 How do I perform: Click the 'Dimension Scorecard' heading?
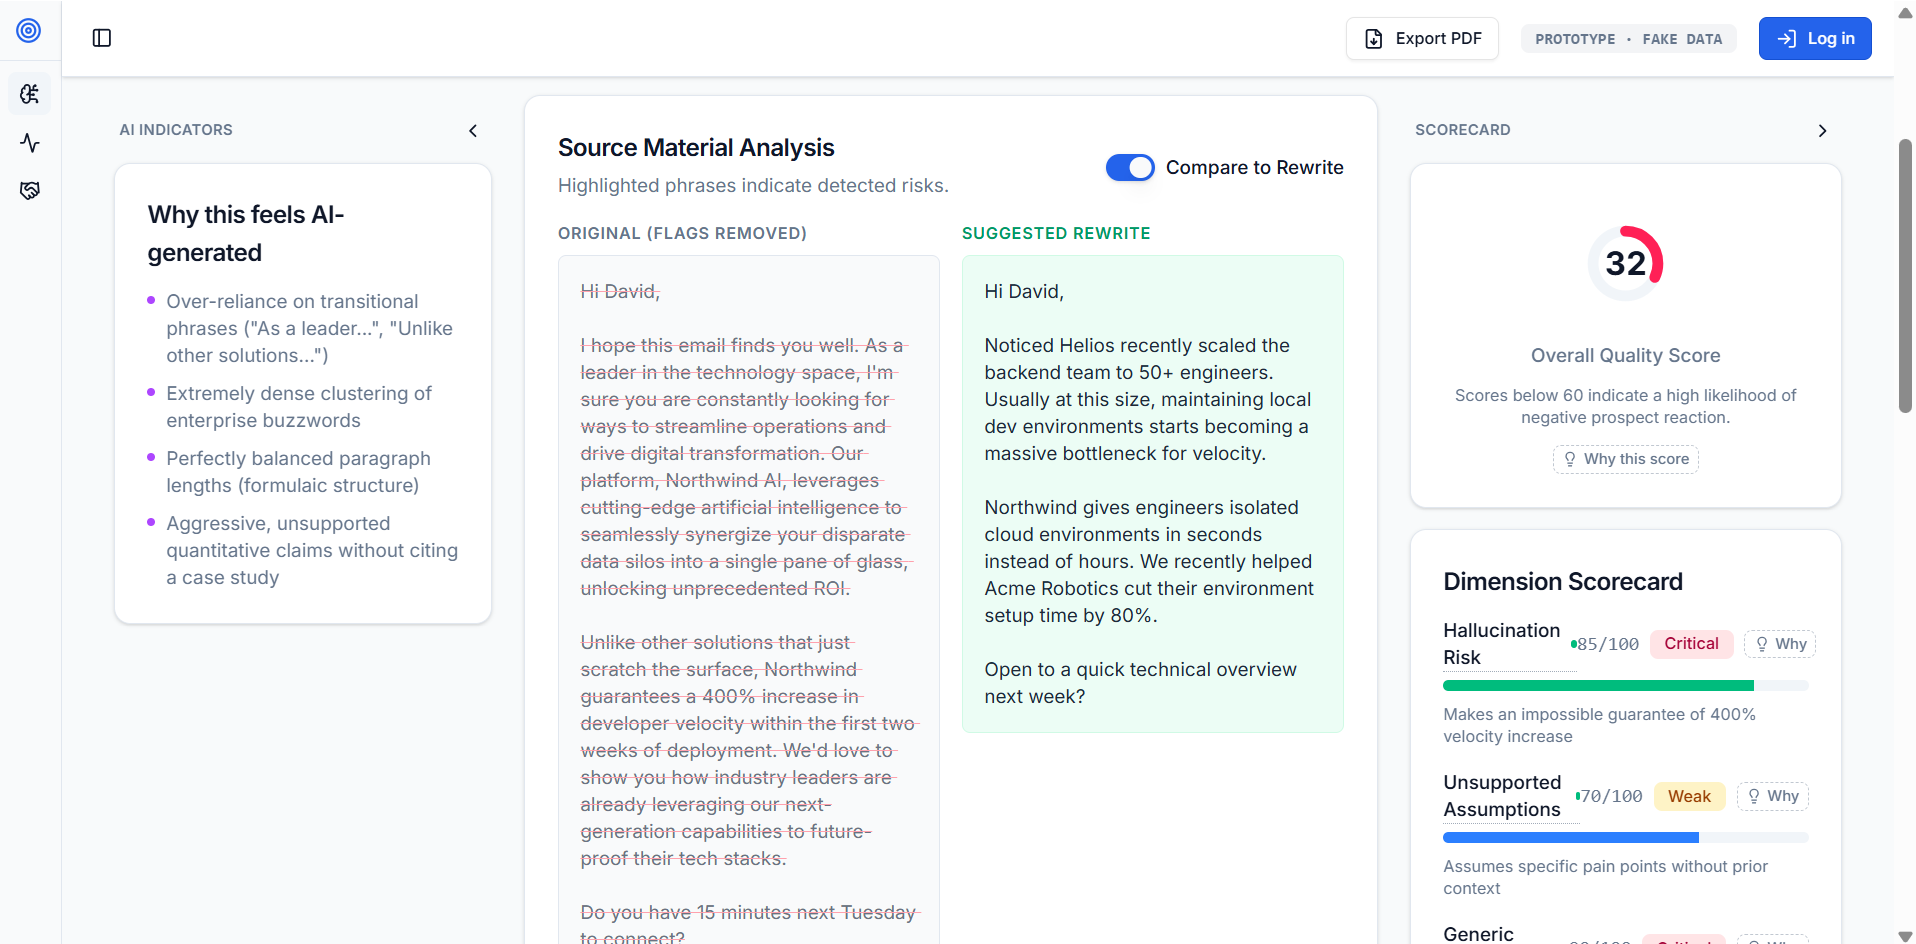point(1563,582)
